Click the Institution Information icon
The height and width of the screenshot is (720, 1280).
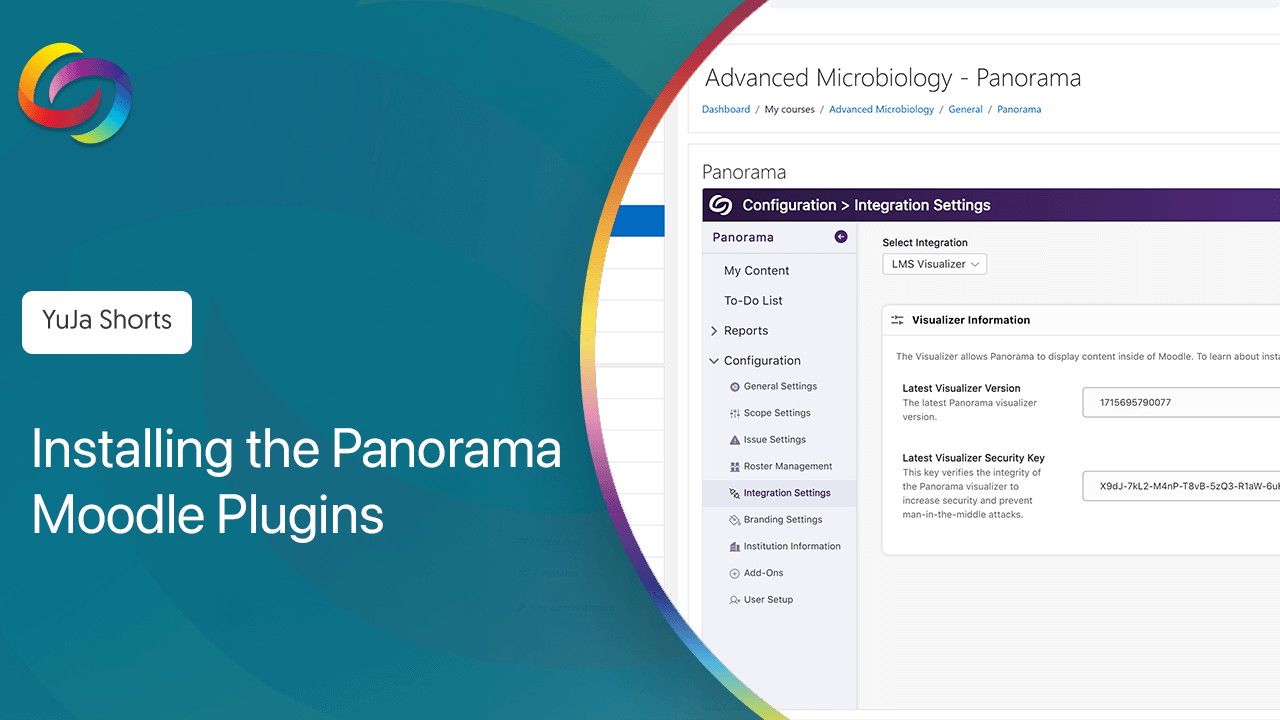[735, 547]
